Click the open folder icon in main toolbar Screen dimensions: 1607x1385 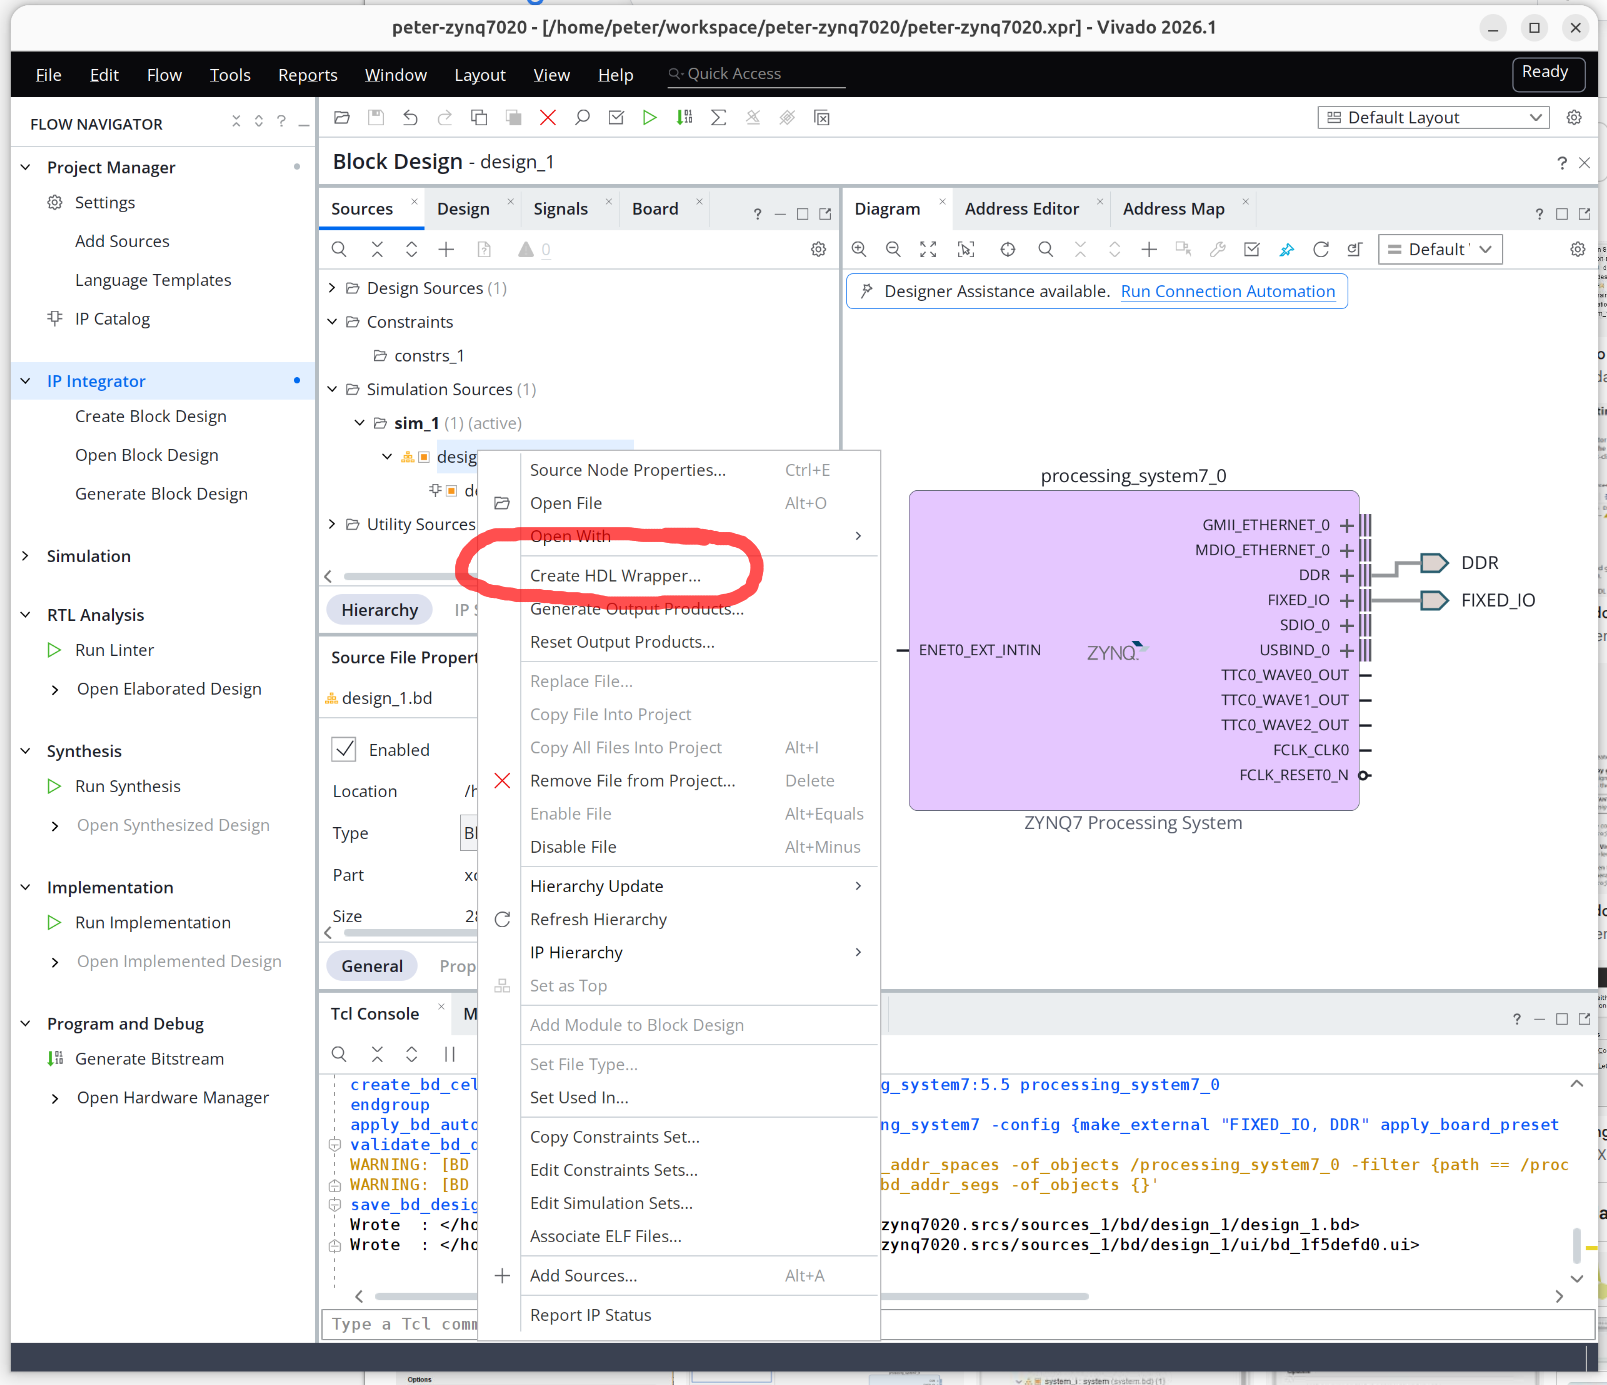tap(342, 118)
